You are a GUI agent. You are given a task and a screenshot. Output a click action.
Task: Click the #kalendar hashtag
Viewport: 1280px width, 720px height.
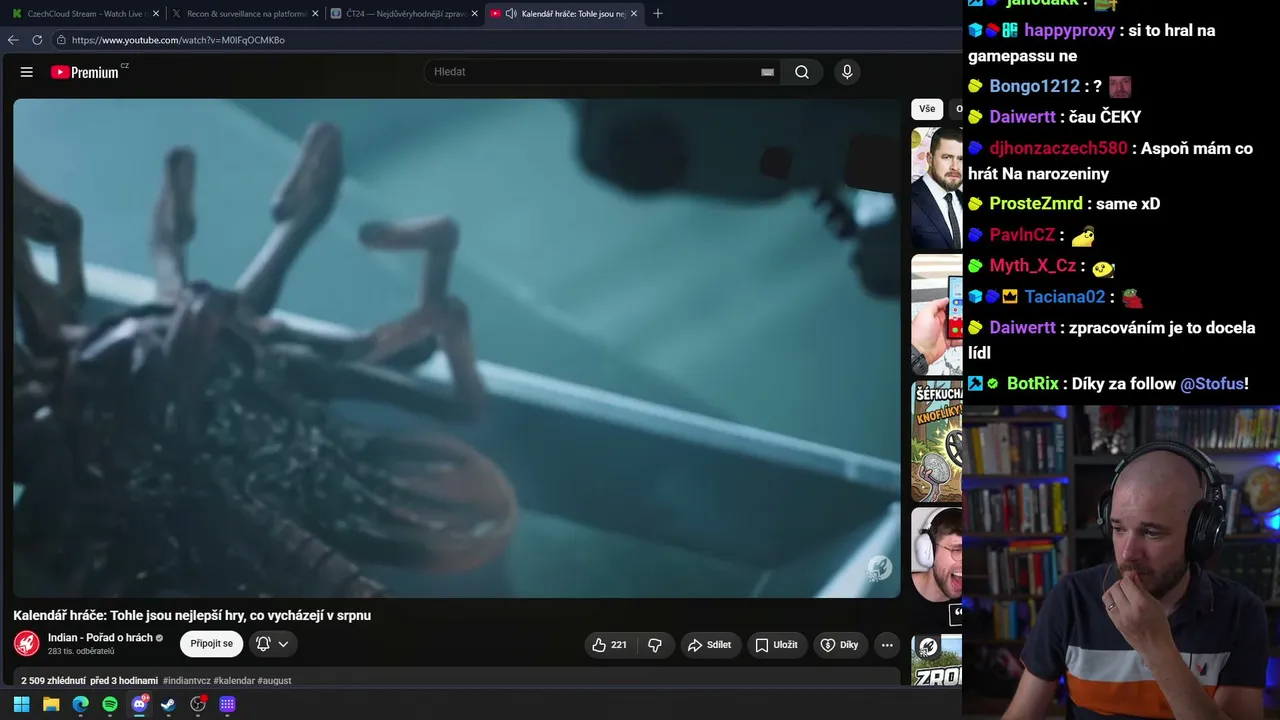click(234, 681)
